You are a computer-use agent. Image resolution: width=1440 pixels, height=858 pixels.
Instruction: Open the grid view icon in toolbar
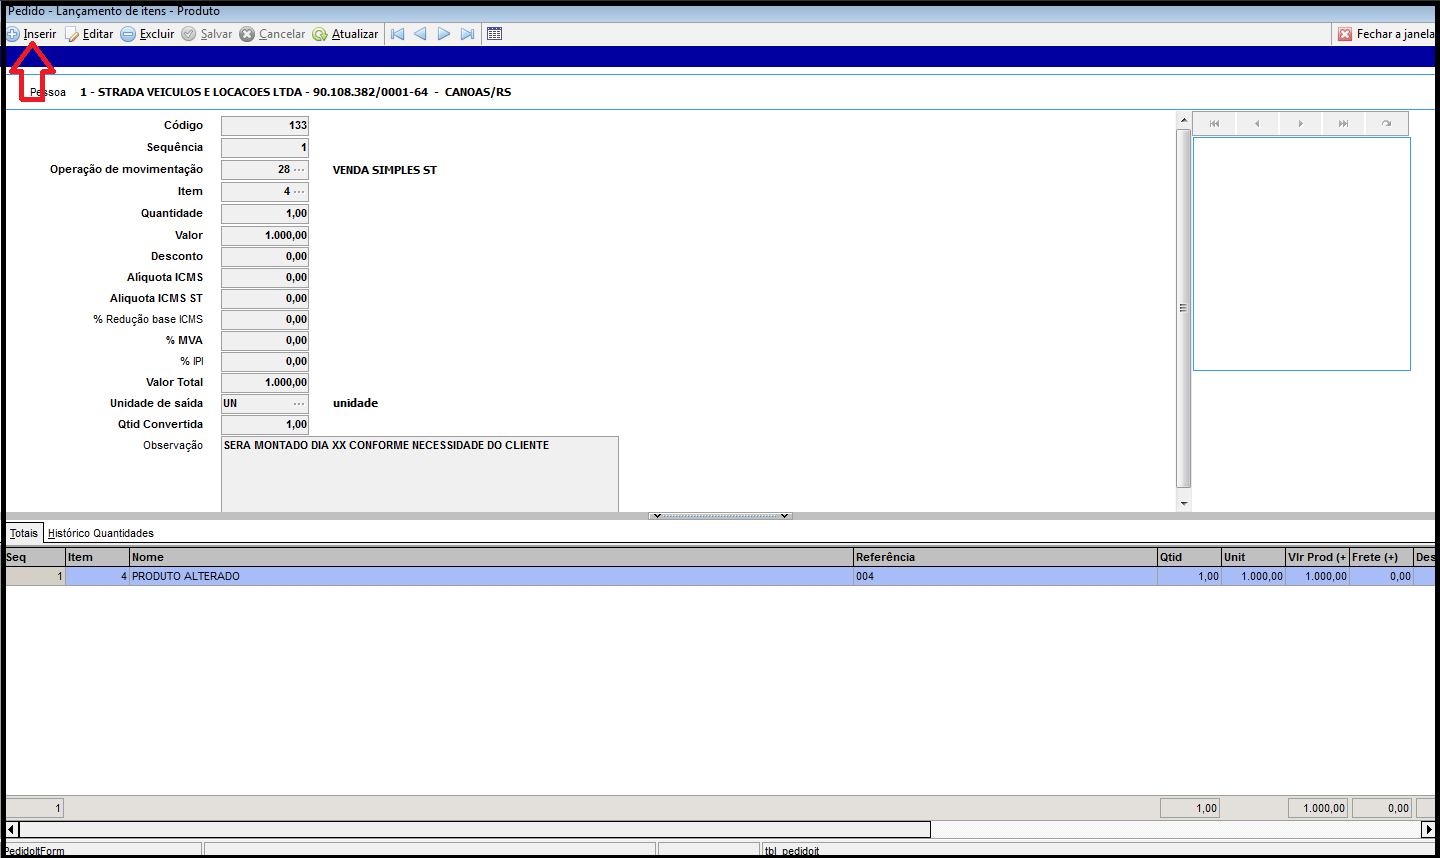pos(494,34)
